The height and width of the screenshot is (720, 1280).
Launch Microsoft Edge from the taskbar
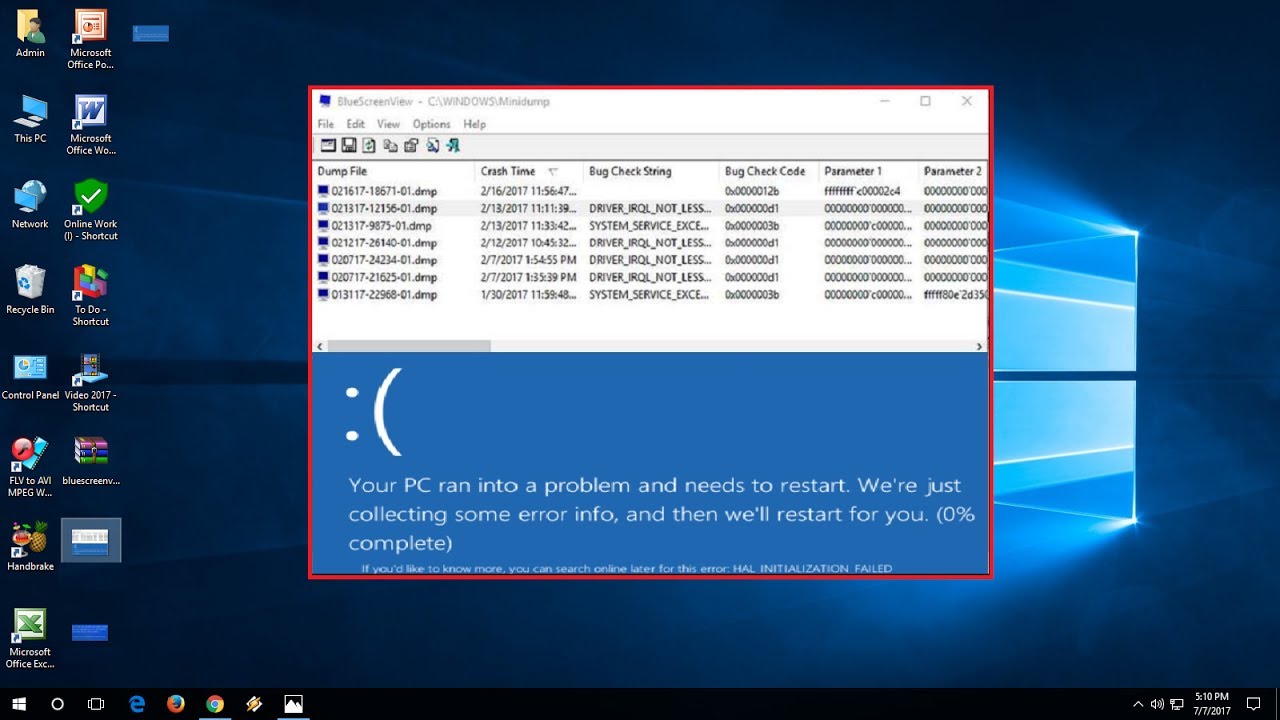137,704
